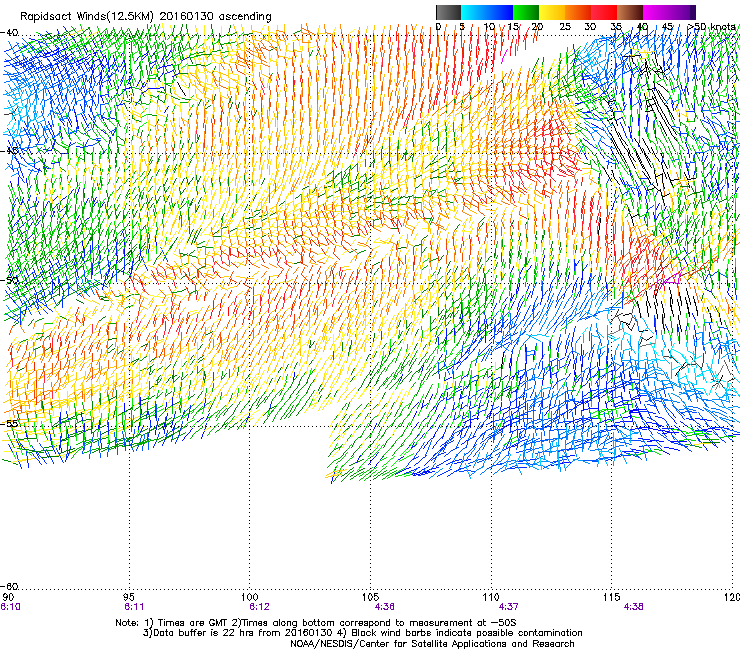Click the '25' legend scale label
740x650 pixels.
564,26
